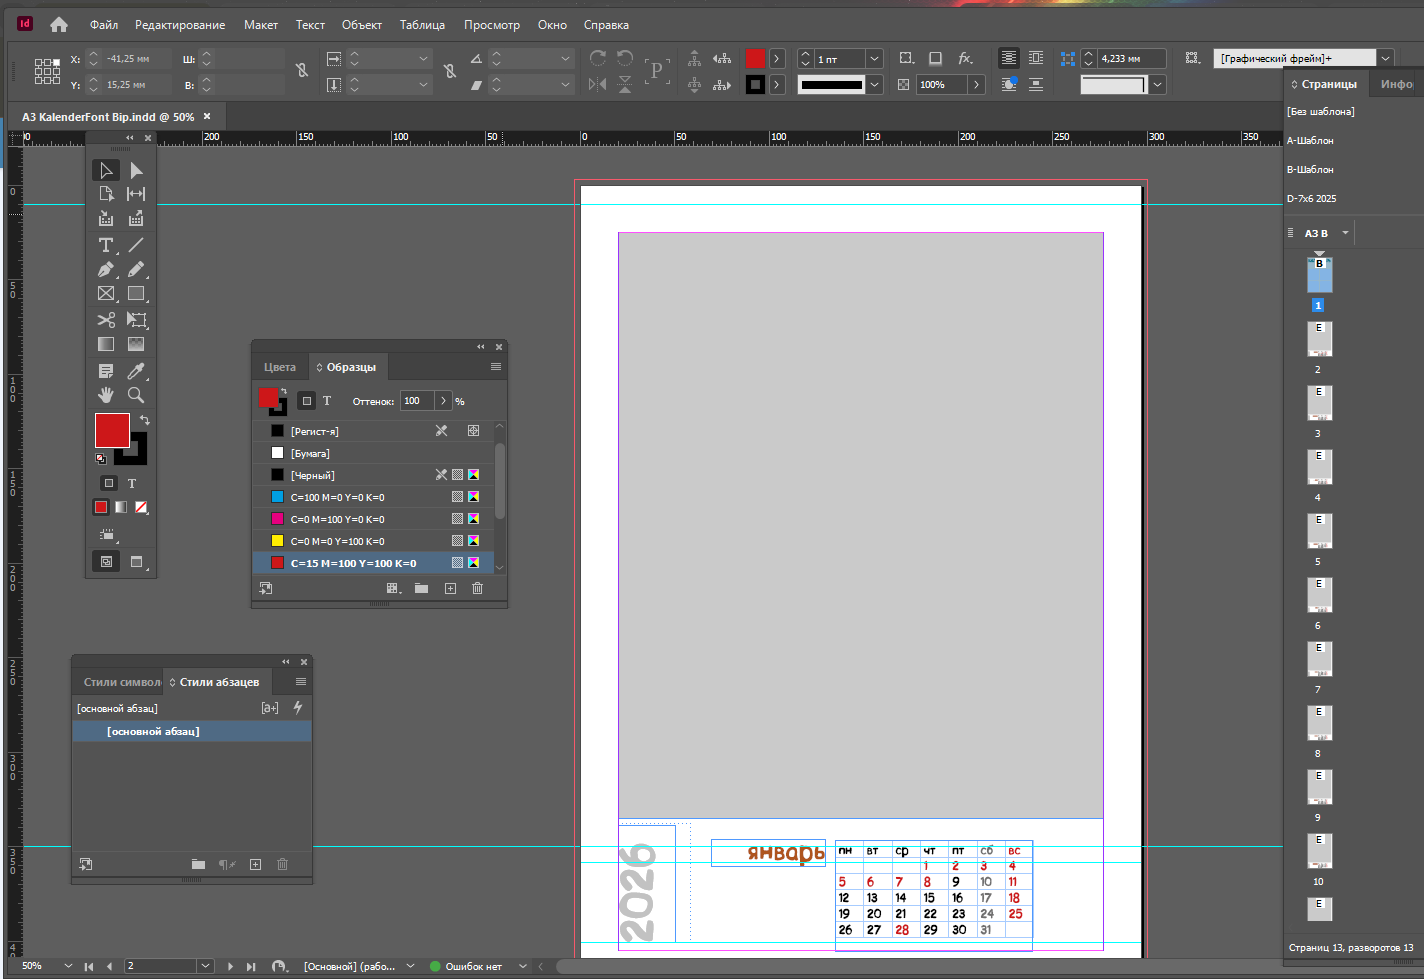This screenshot has width=1424, height=979.
Task: Switch to the Цвета tab
Action: [x=280, y=367]
